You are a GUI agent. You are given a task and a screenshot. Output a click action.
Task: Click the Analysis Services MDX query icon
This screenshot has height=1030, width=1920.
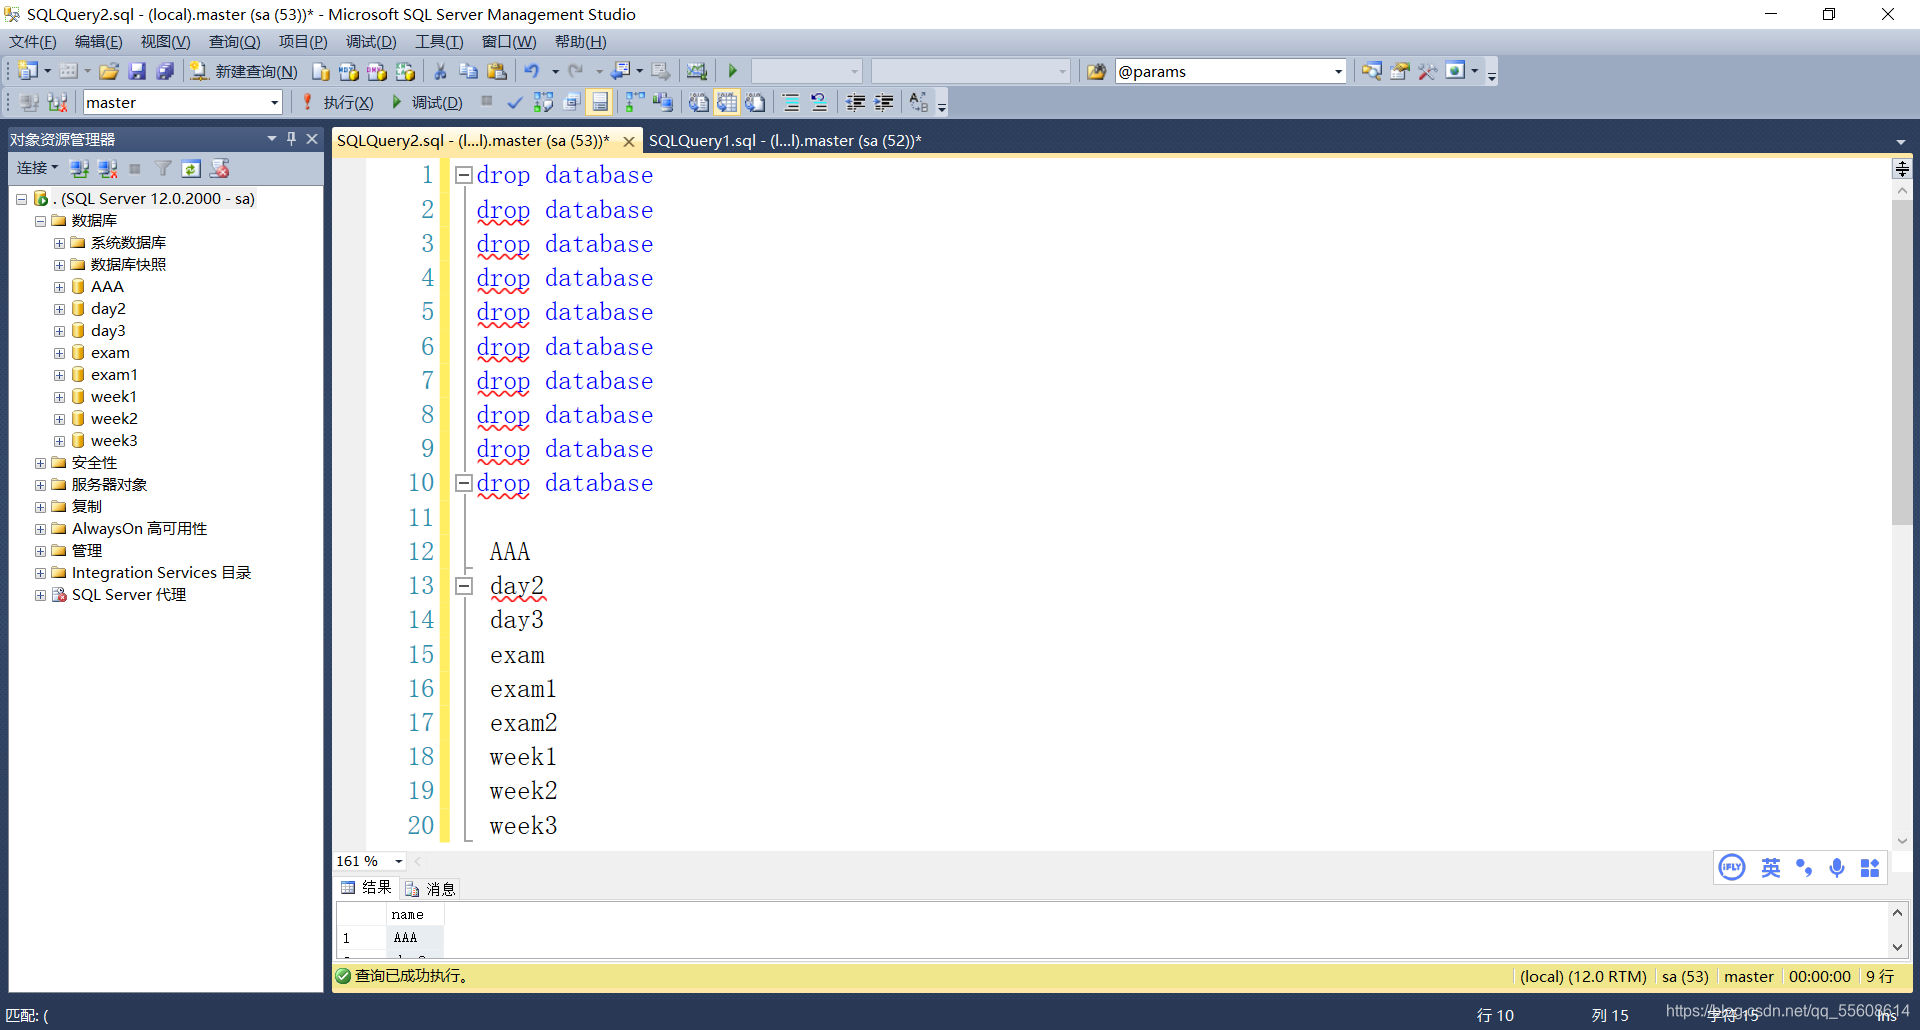[x=348, y=71]
